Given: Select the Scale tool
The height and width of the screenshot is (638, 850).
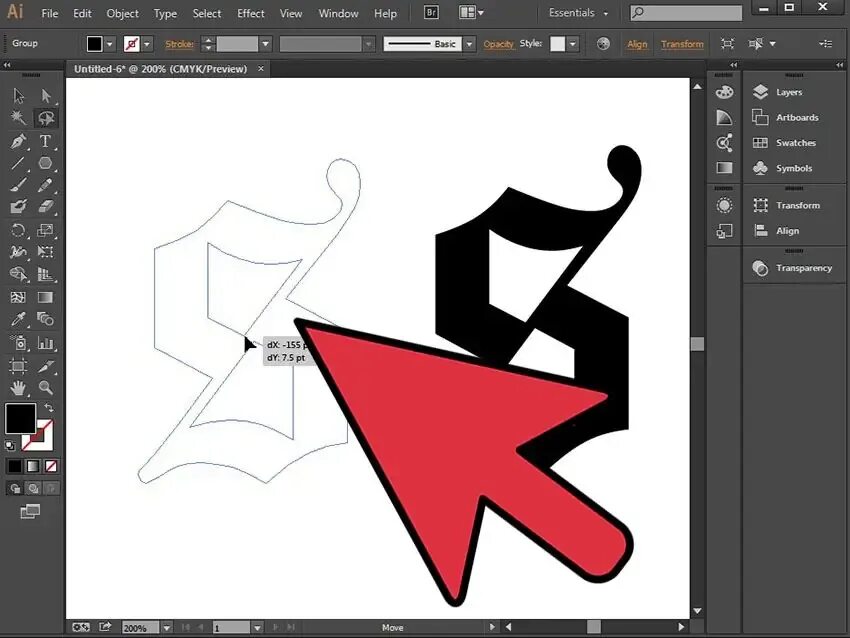Looking at the screenshot, I should (46, 230).
